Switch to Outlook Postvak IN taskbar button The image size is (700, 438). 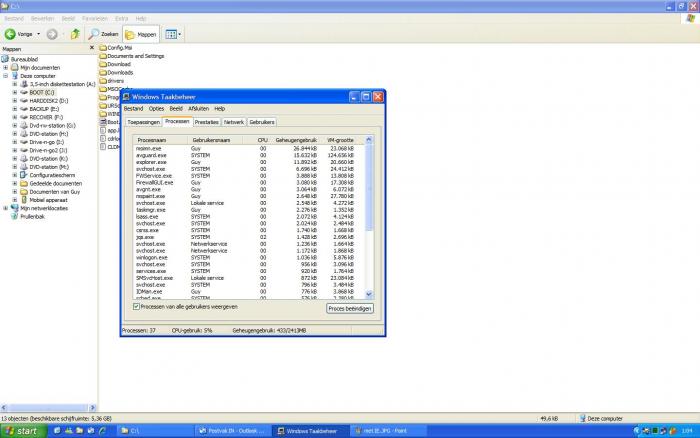coord(233,431)
